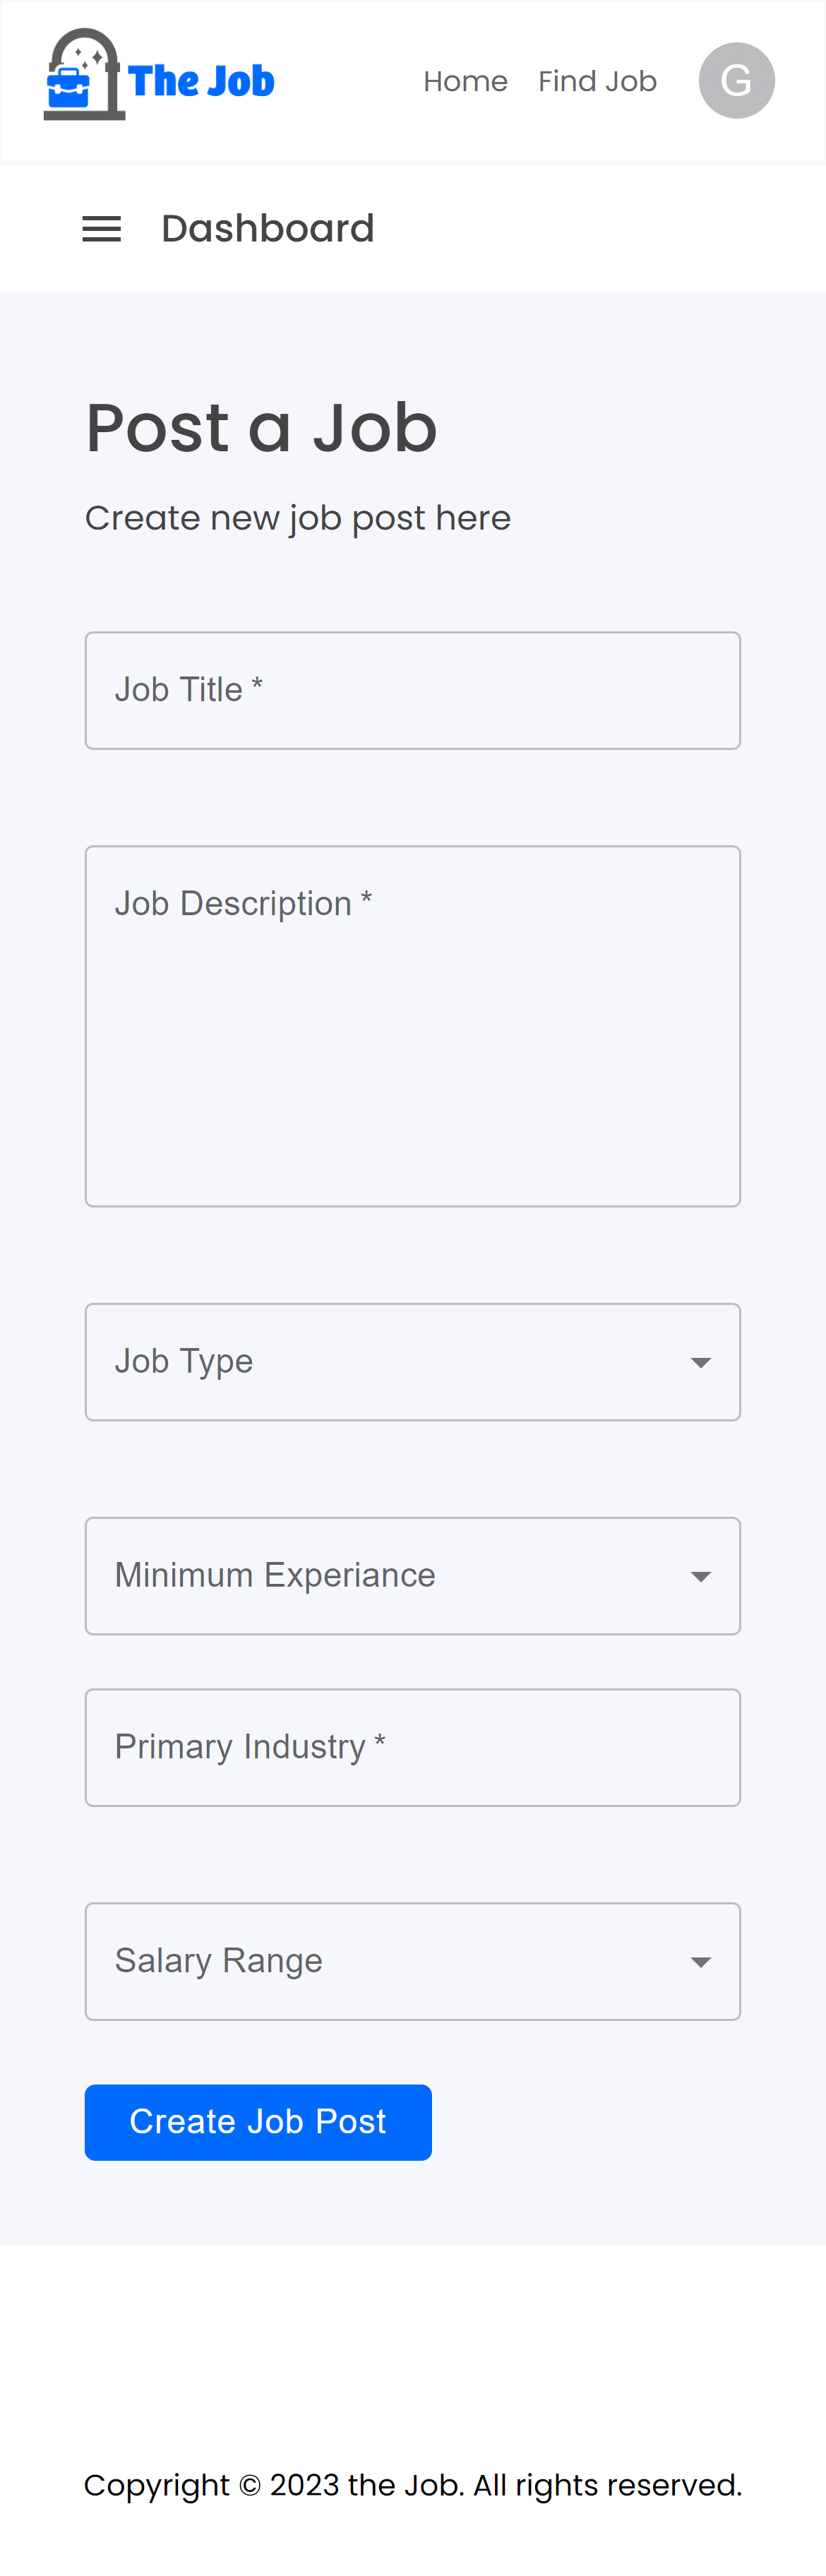Screen dimensions: 826x2576
Task: Open the "G" profile avatar
Action: 736,80
